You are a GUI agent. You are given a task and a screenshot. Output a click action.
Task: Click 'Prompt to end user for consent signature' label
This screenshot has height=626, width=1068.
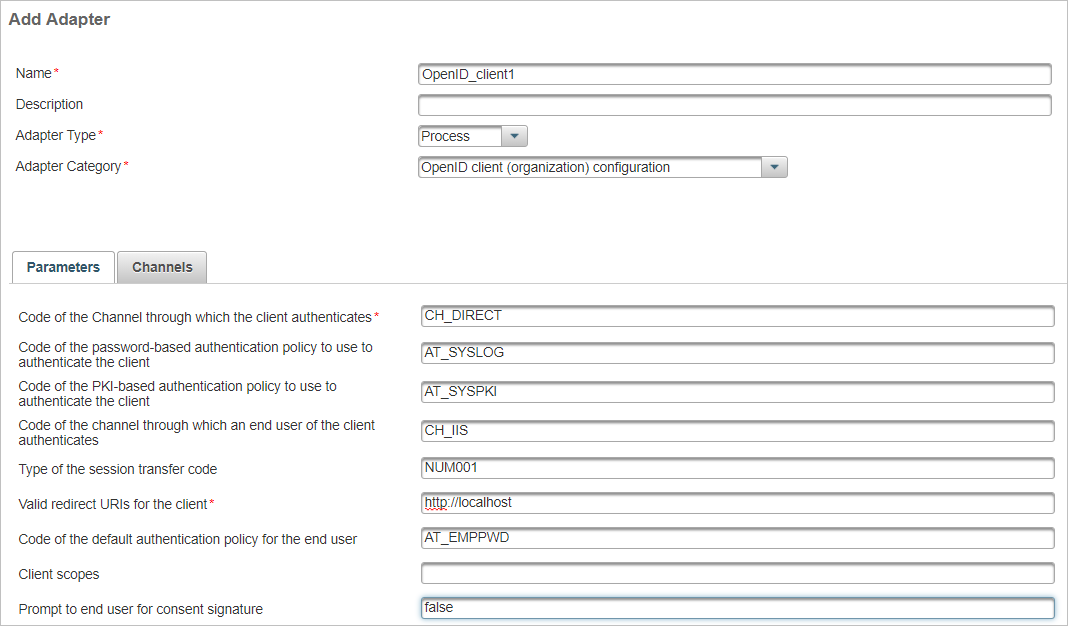(140, 609)
